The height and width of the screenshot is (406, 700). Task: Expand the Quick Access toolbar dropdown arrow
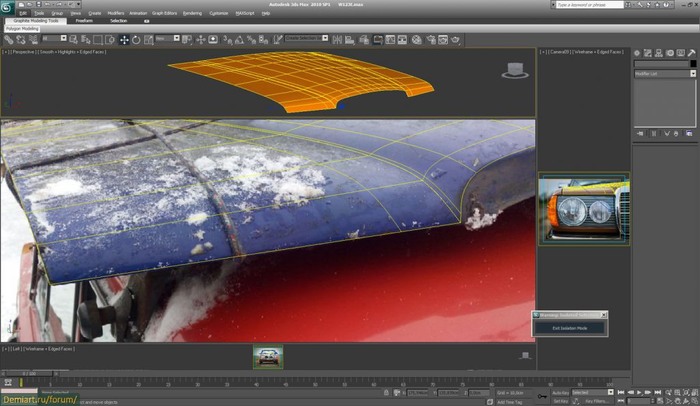[79, 4]
